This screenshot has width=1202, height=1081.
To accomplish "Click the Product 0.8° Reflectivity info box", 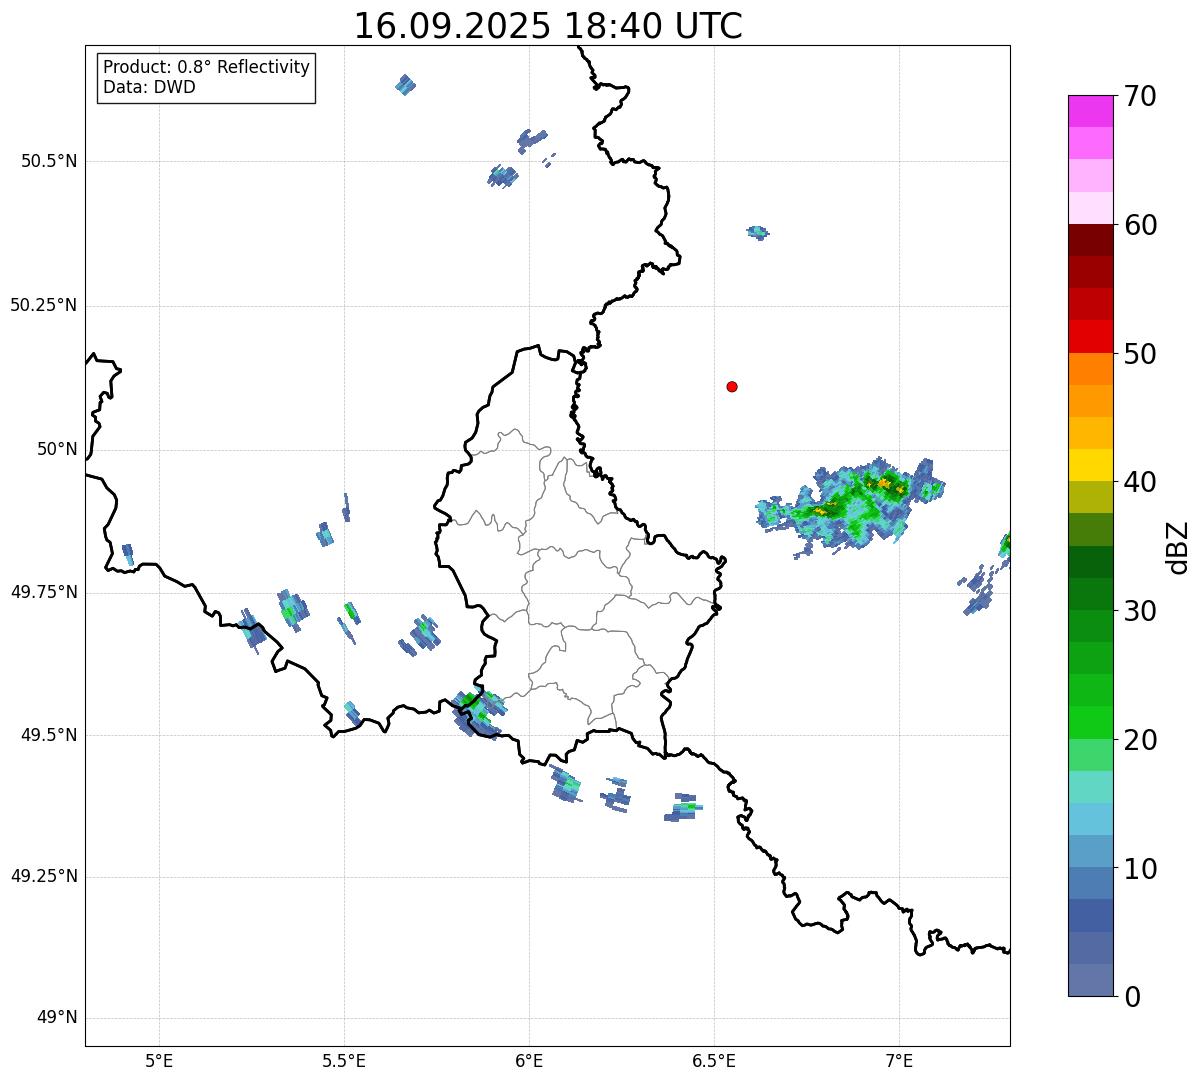I will 207,78.
